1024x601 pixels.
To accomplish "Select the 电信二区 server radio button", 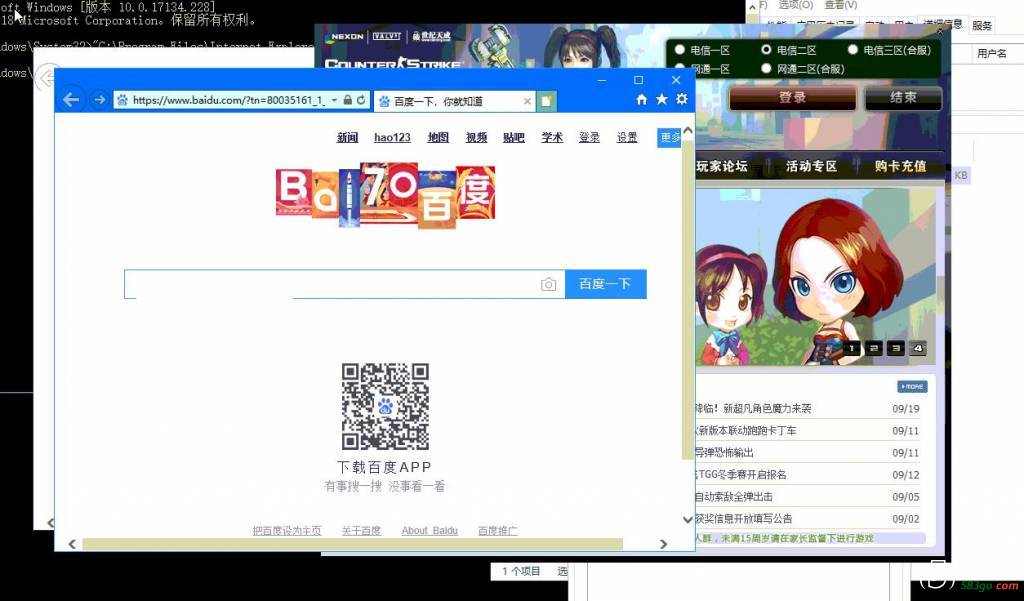I will coord(766,50).
